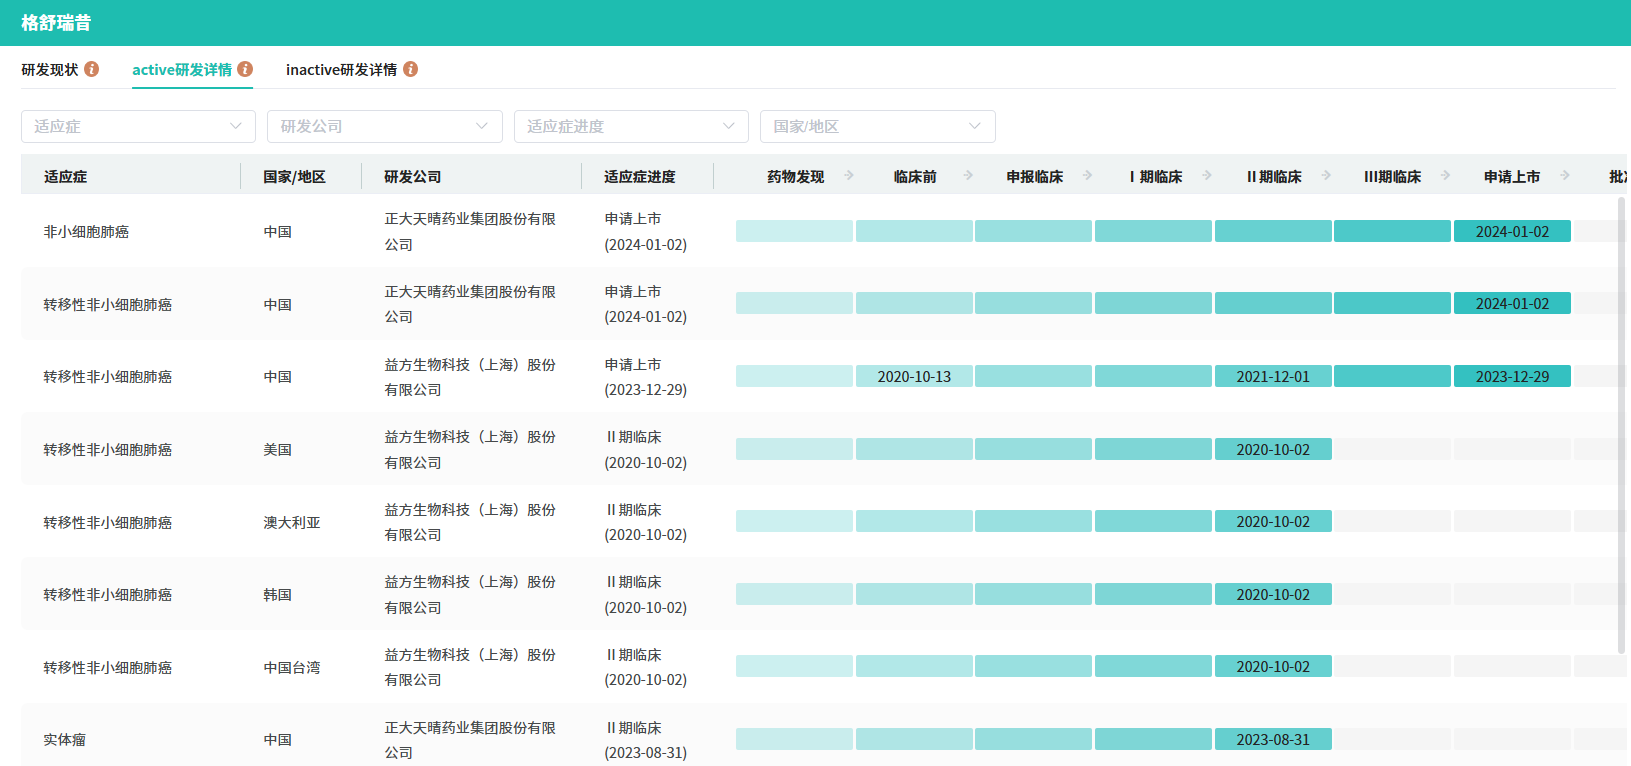Select the active研发详情 tab

click(x=182, y=70)
